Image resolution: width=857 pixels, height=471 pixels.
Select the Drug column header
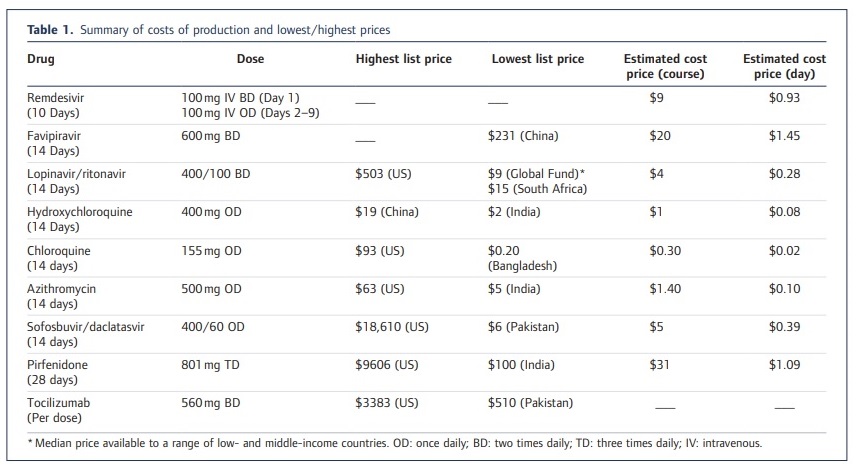point(41,58)
